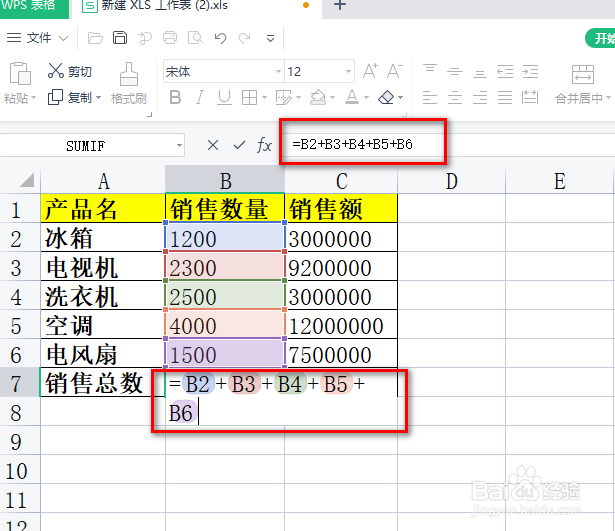Click the select all corner triangle
The height and width of the screenshot is (531, 615).
point(27,180)
